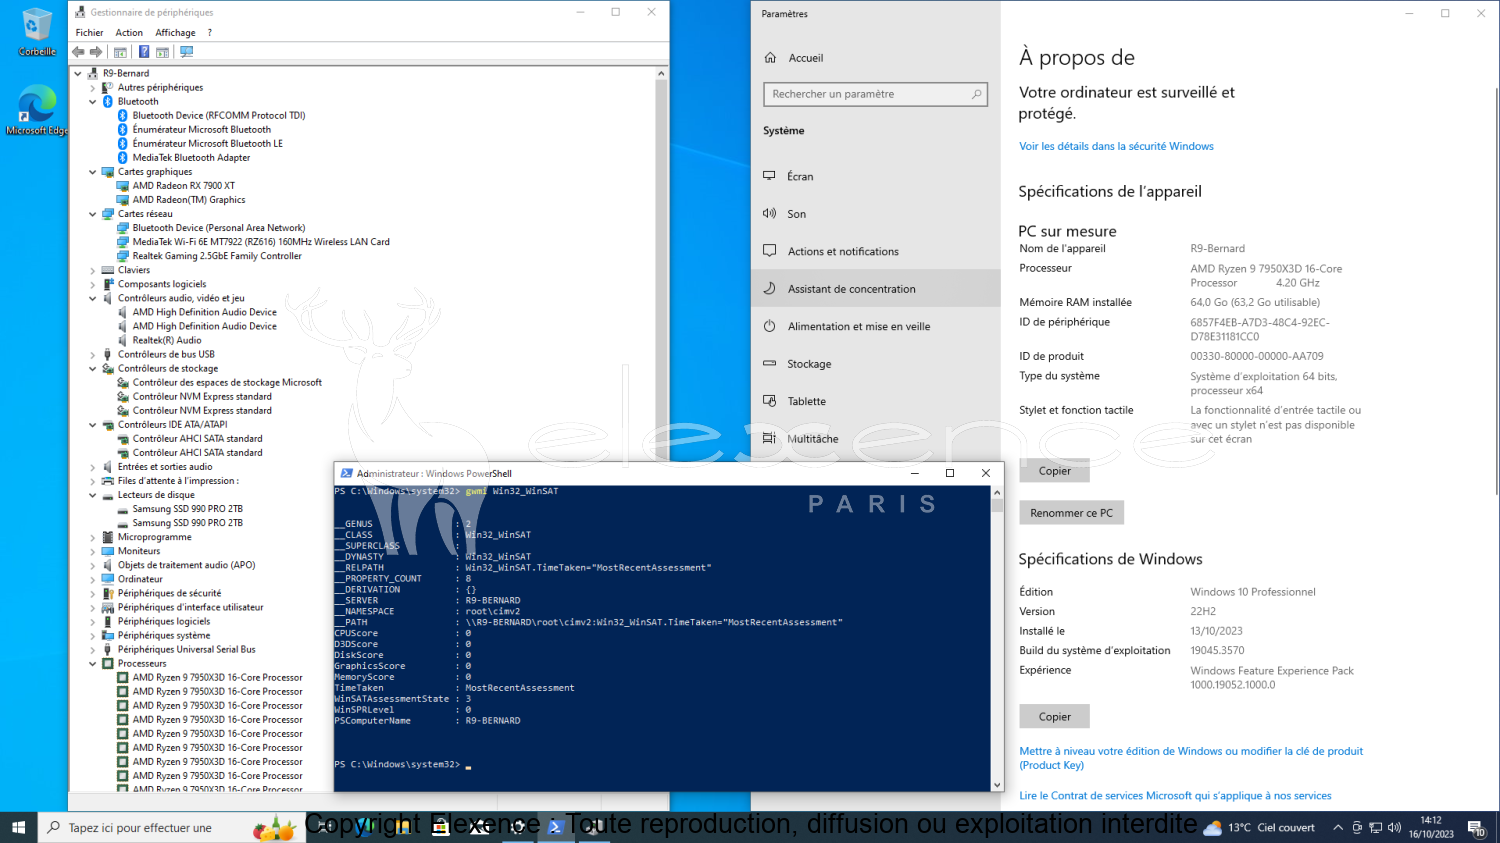This screenshot has height=843, width=1500.
Task: Open the Fichier menu in Device Manager
Action: [x=89, y=33]
